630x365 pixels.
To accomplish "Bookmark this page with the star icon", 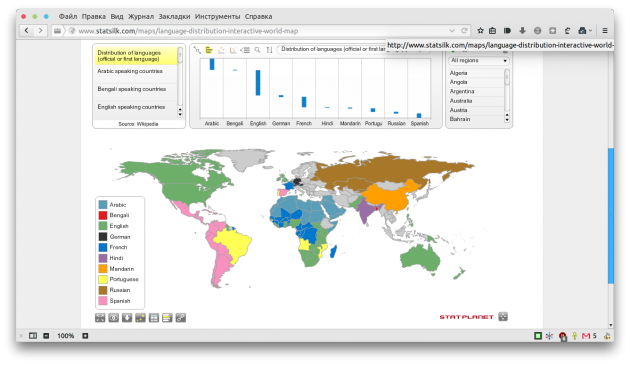I will click(x=480, y=31).
